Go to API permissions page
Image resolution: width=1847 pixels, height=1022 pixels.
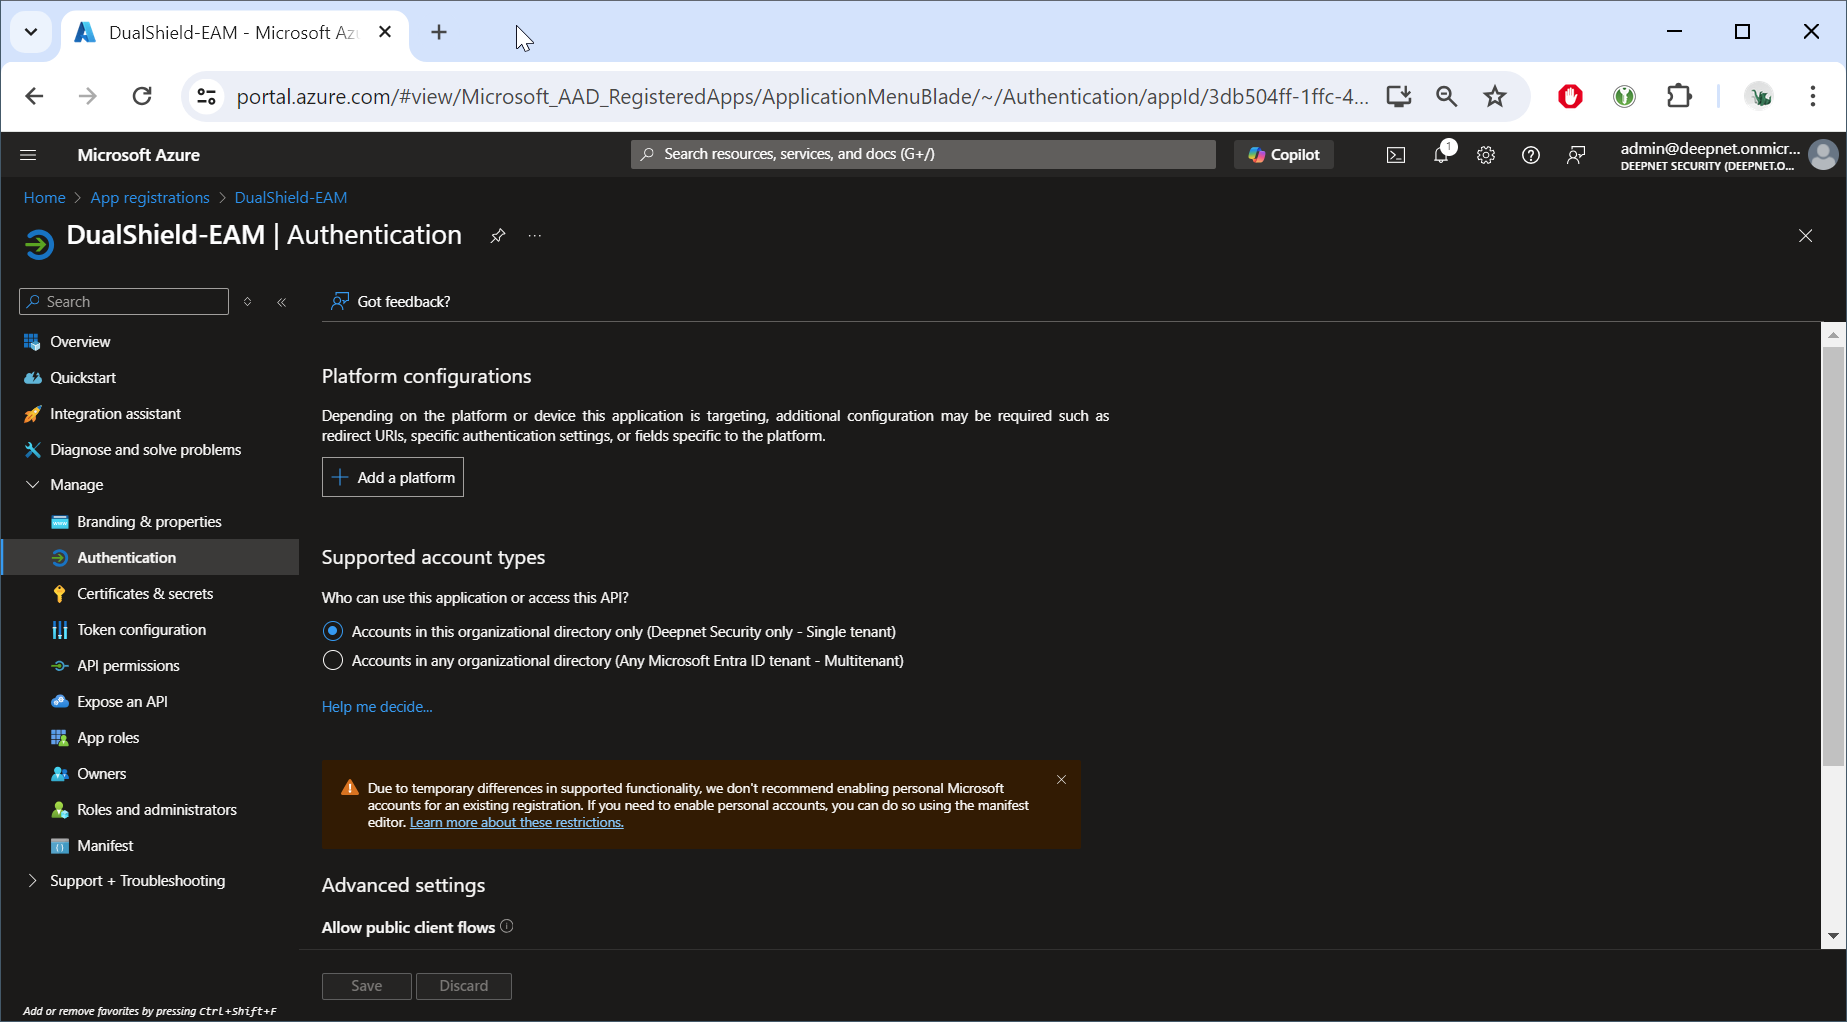point(128,666)
